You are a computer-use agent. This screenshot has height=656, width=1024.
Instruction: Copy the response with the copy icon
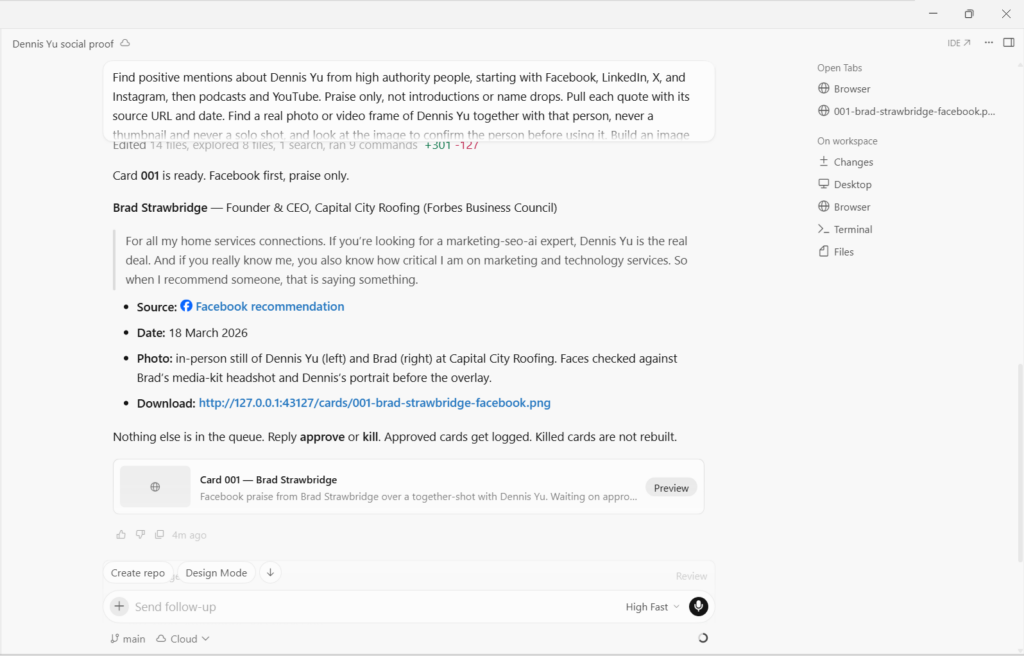tap(159, 534)
